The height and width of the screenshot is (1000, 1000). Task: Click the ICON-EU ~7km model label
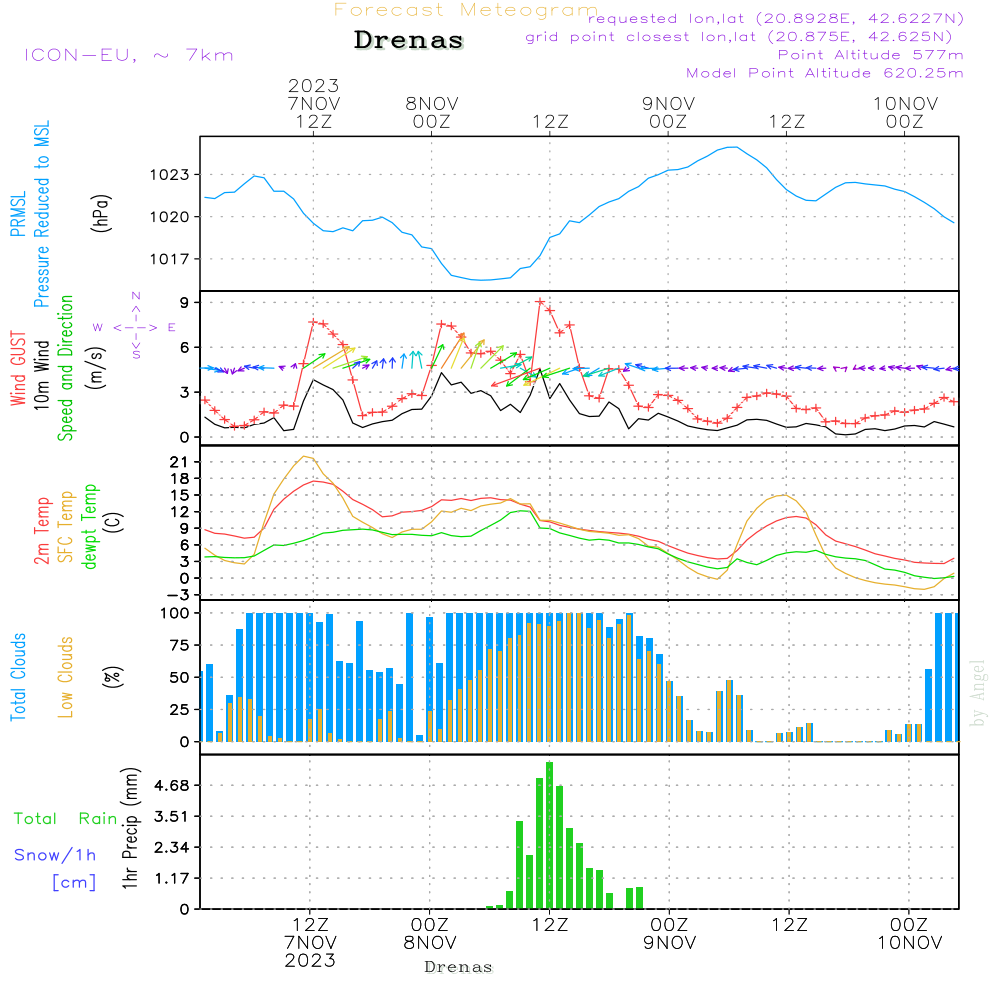click(x=128, y=55)
